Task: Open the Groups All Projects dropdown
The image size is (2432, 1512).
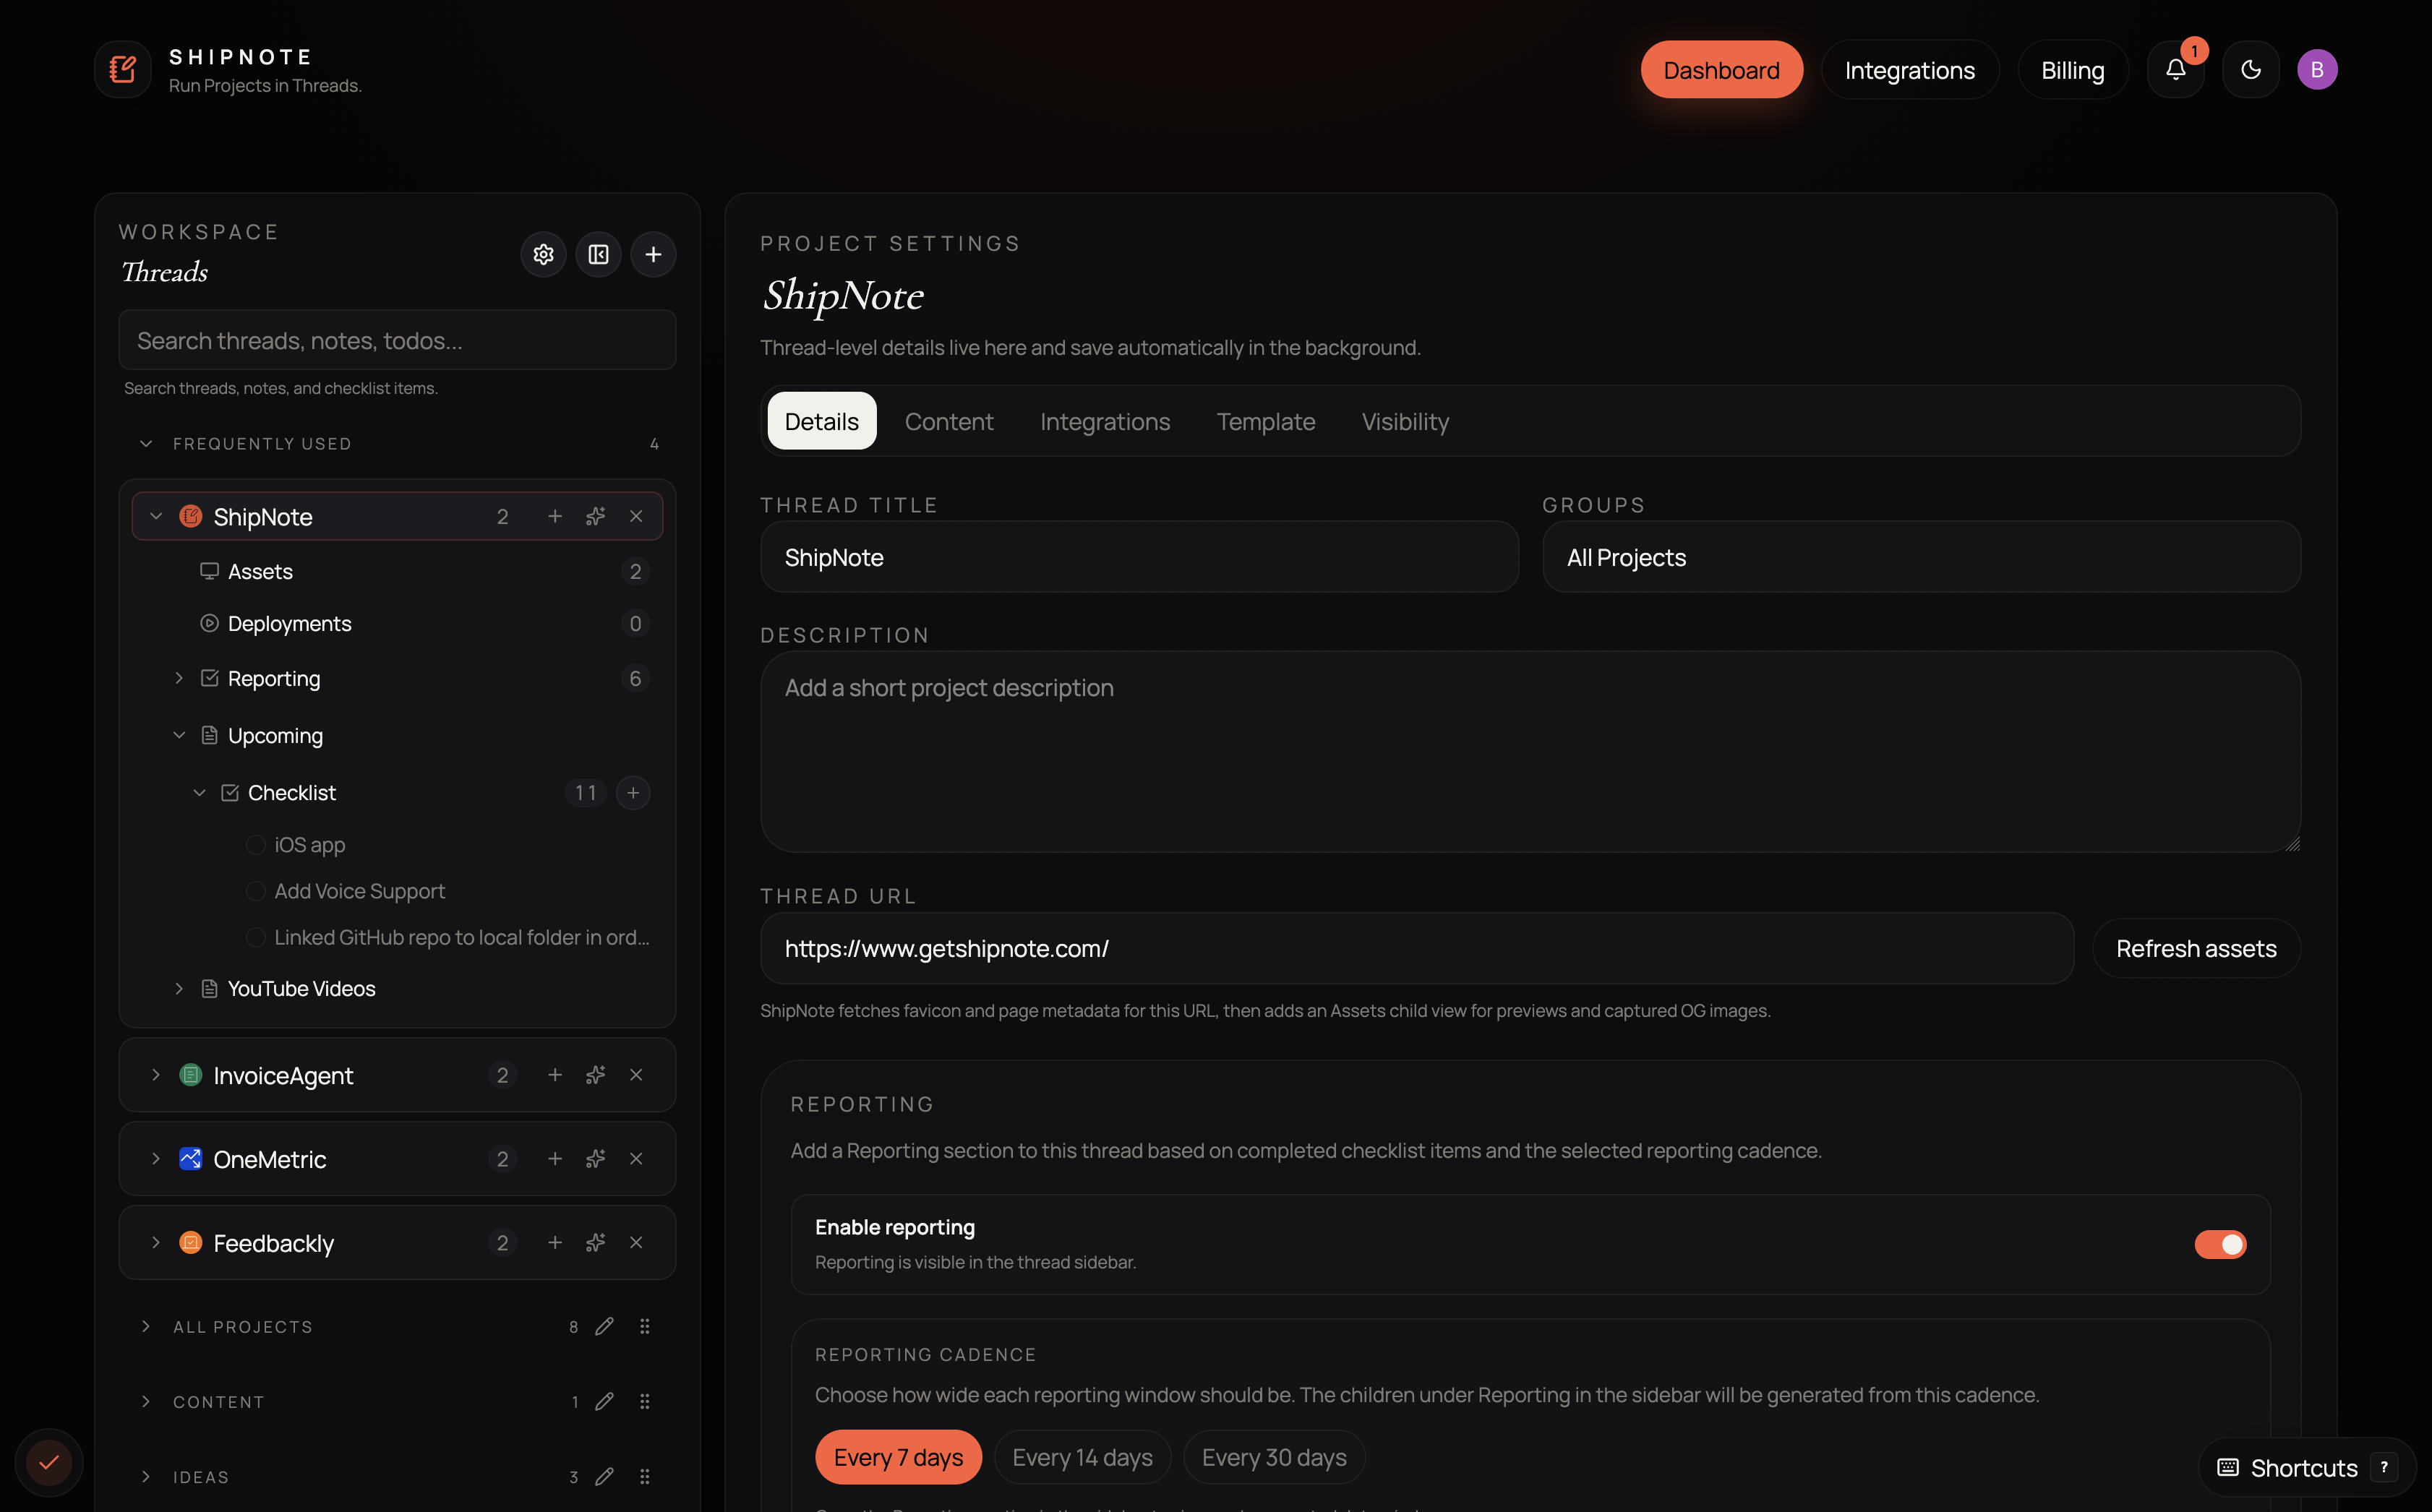Action: [1921, 557]
